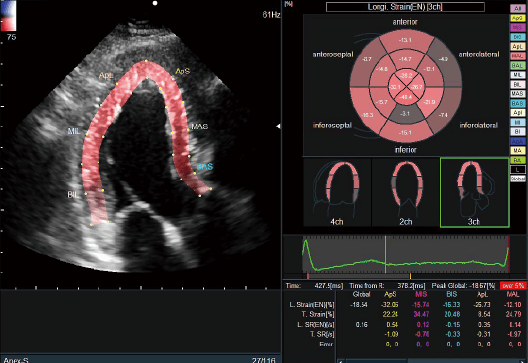Image resolution: width=528 pixels, height=363 pixels.
Task: Toggle the blue BAS legend button
Action: pyautogui.click(x=518, y=103)
